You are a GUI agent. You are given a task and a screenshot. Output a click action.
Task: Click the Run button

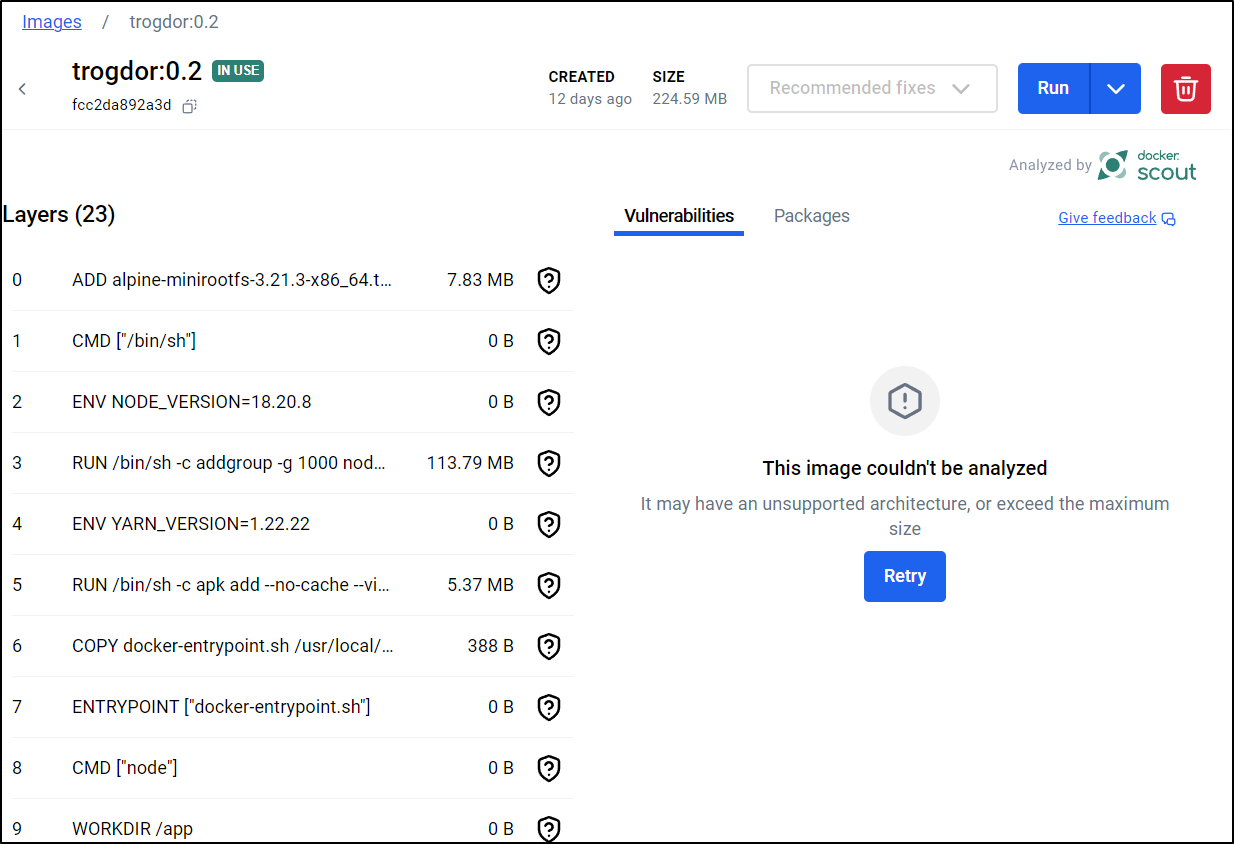coord(1053,88)
